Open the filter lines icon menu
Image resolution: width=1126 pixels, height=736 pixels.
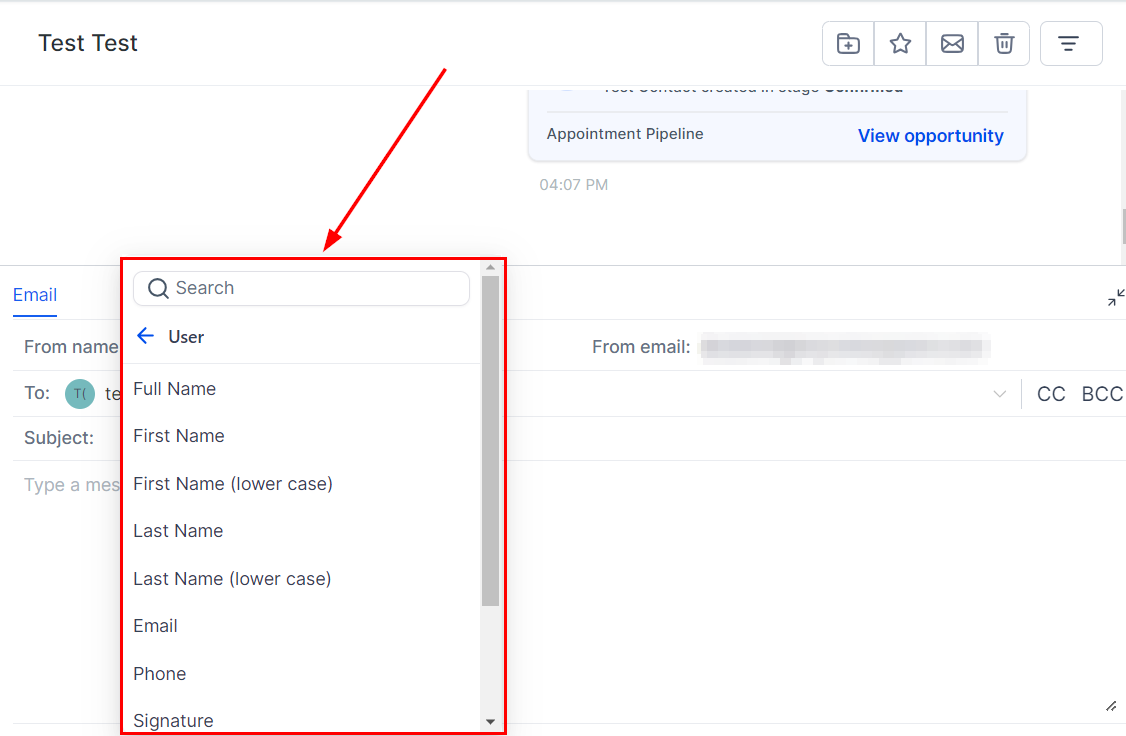tap(1071, 44)
